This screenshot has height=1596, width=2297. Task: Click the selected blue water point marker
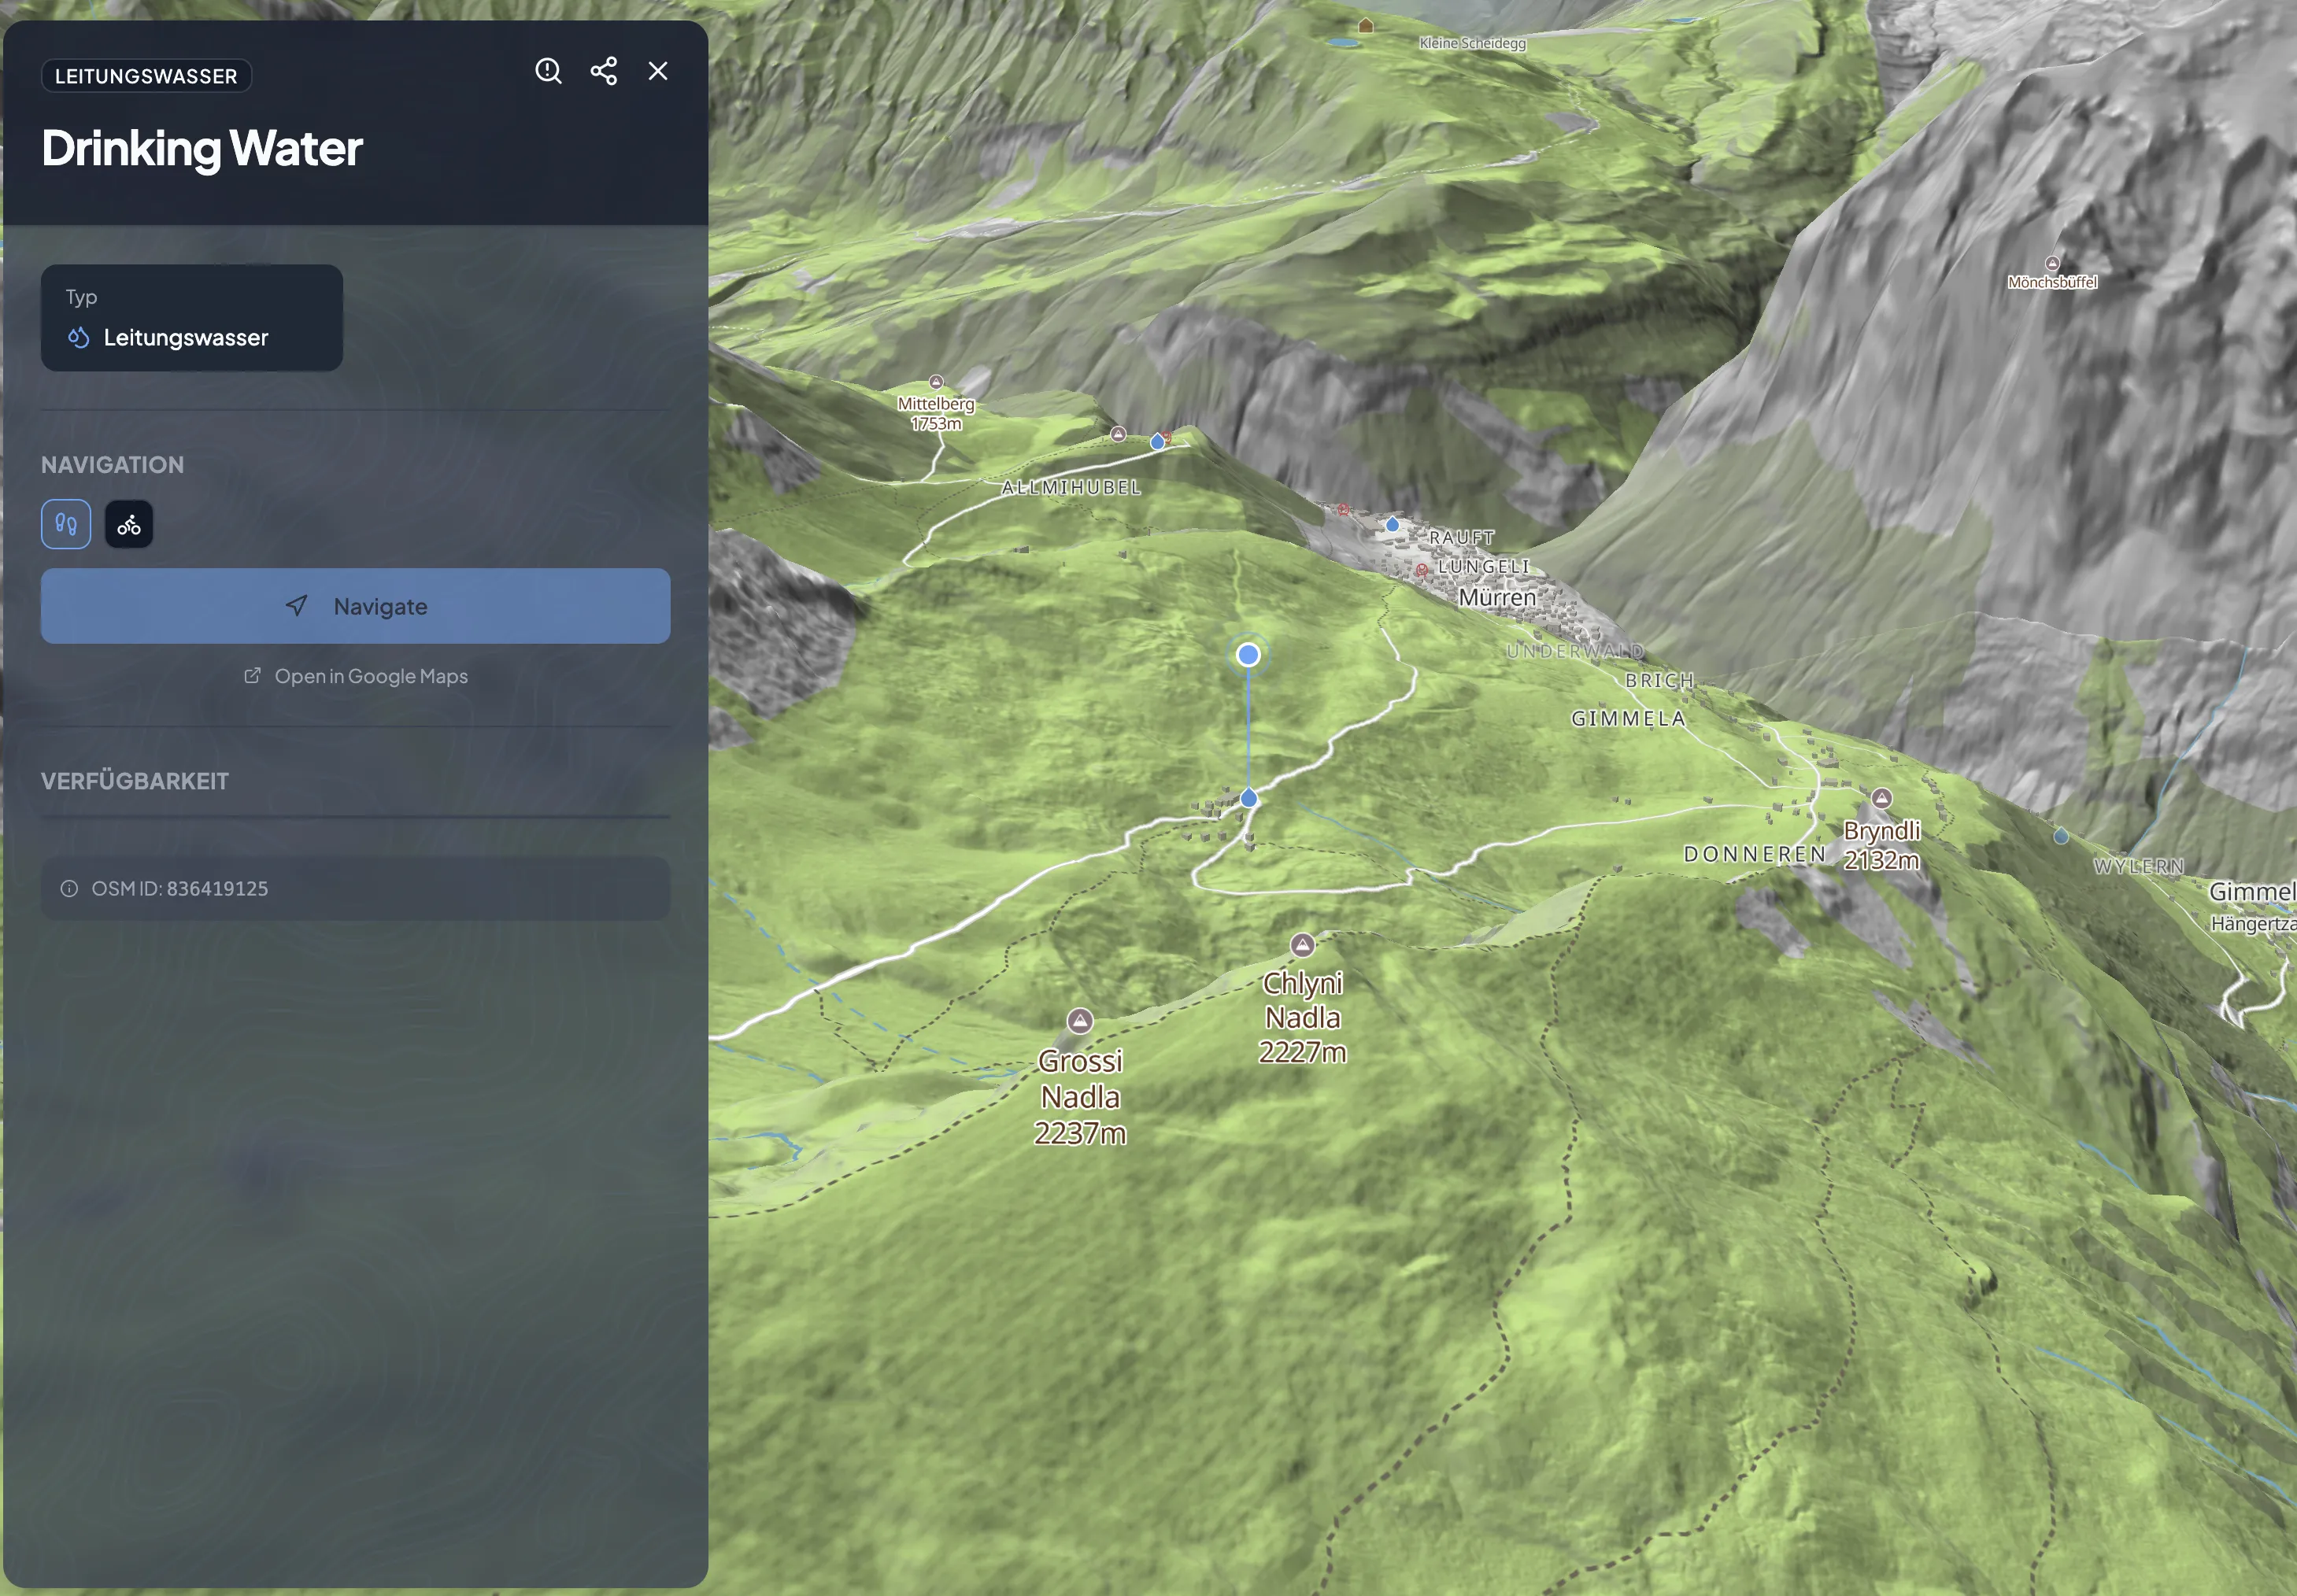tap(1248, 655)
